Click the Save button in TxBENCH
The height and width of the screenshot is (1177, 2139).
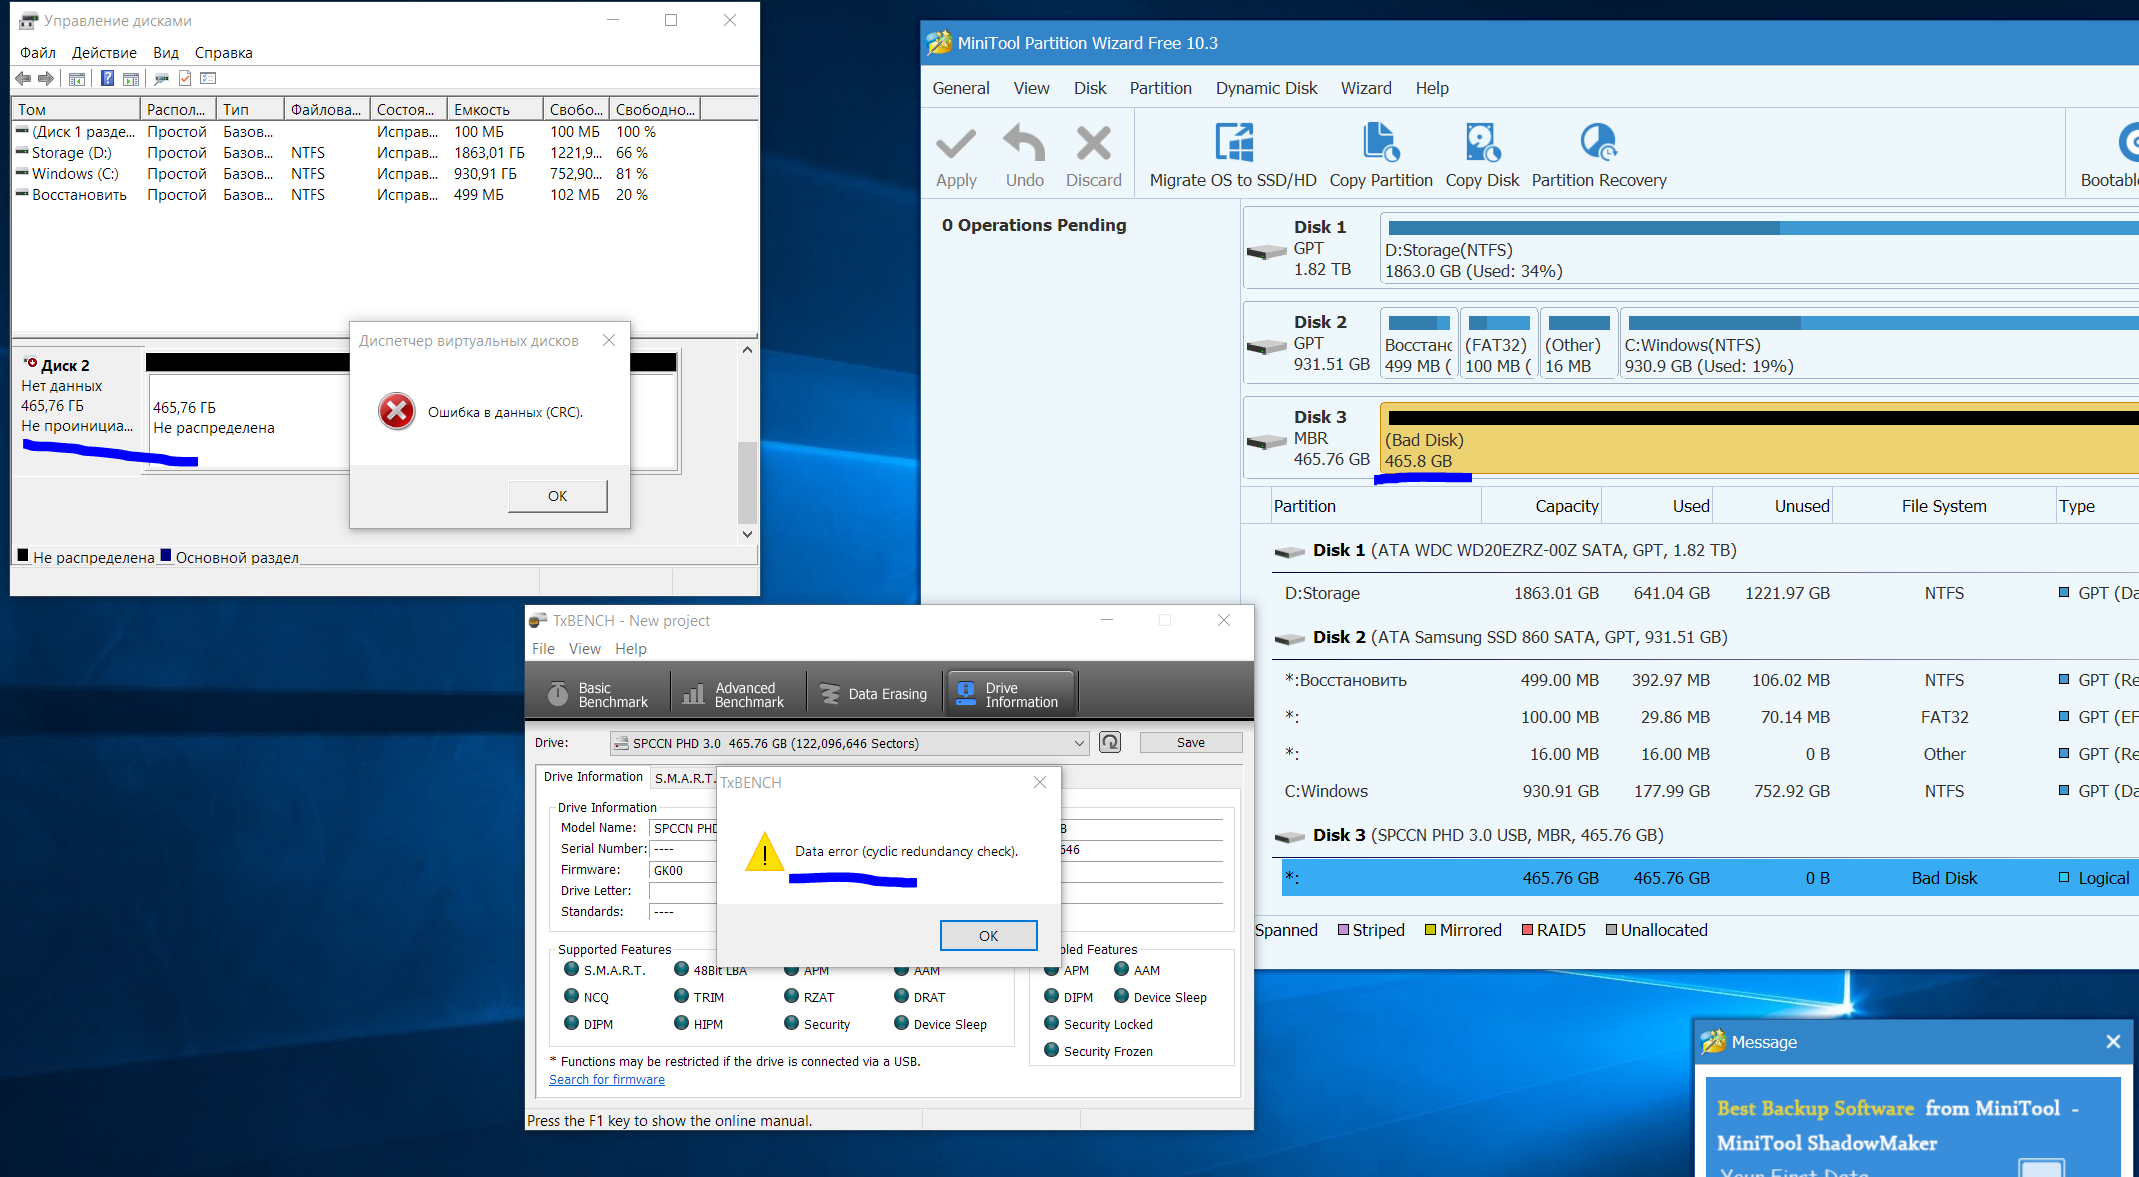tap(1190, 742)
